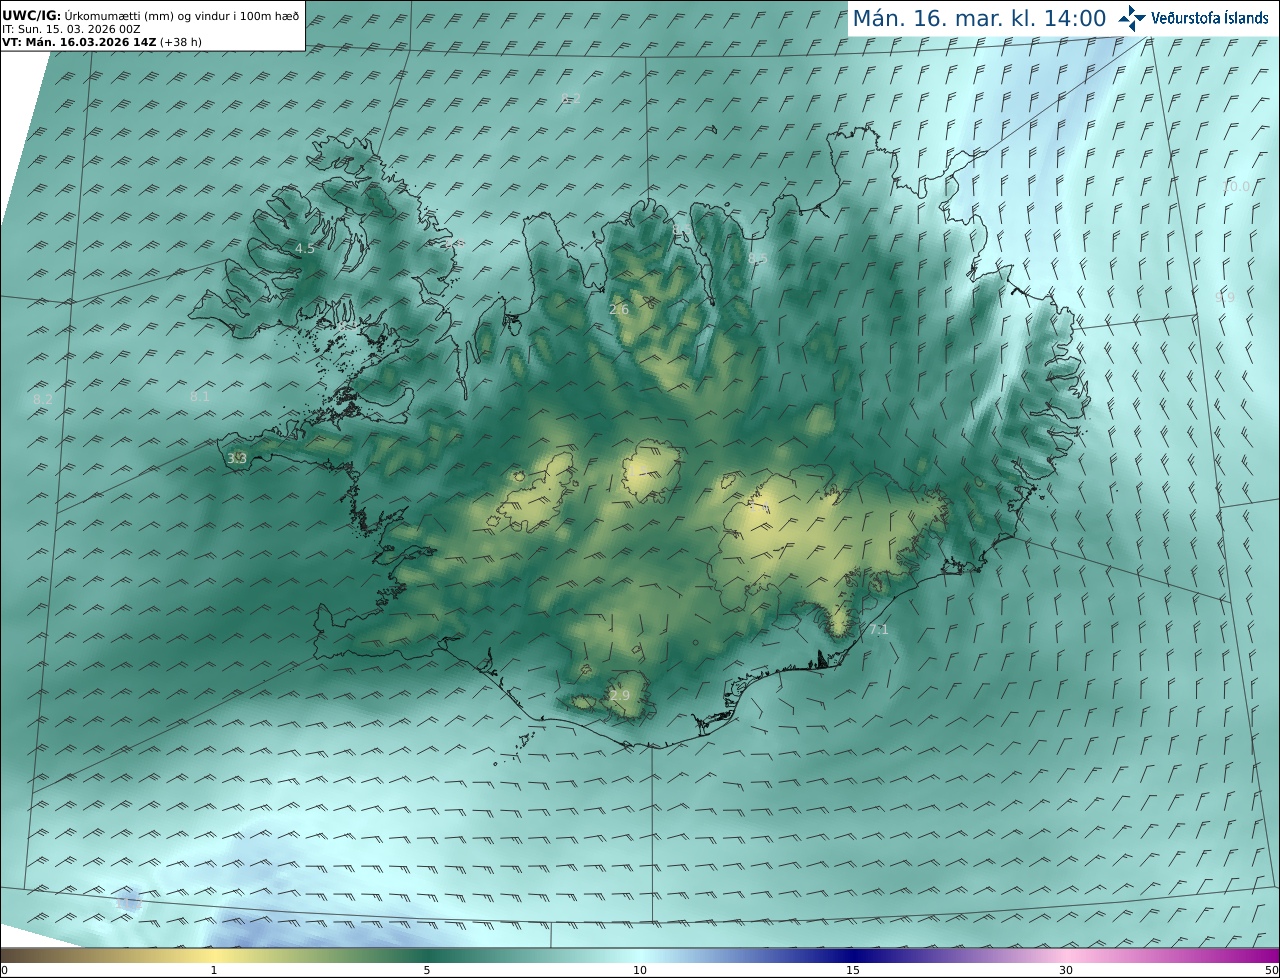Click the 10 tick label on the scale

pyautogui.click(x=640, y=971)
